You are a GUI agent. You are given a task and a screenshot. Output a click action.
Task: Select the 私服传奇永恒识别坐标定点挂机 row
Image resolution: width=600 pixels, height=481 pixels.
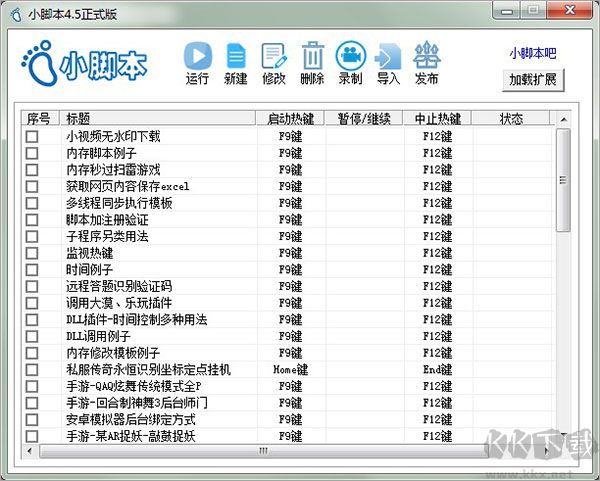148,369
